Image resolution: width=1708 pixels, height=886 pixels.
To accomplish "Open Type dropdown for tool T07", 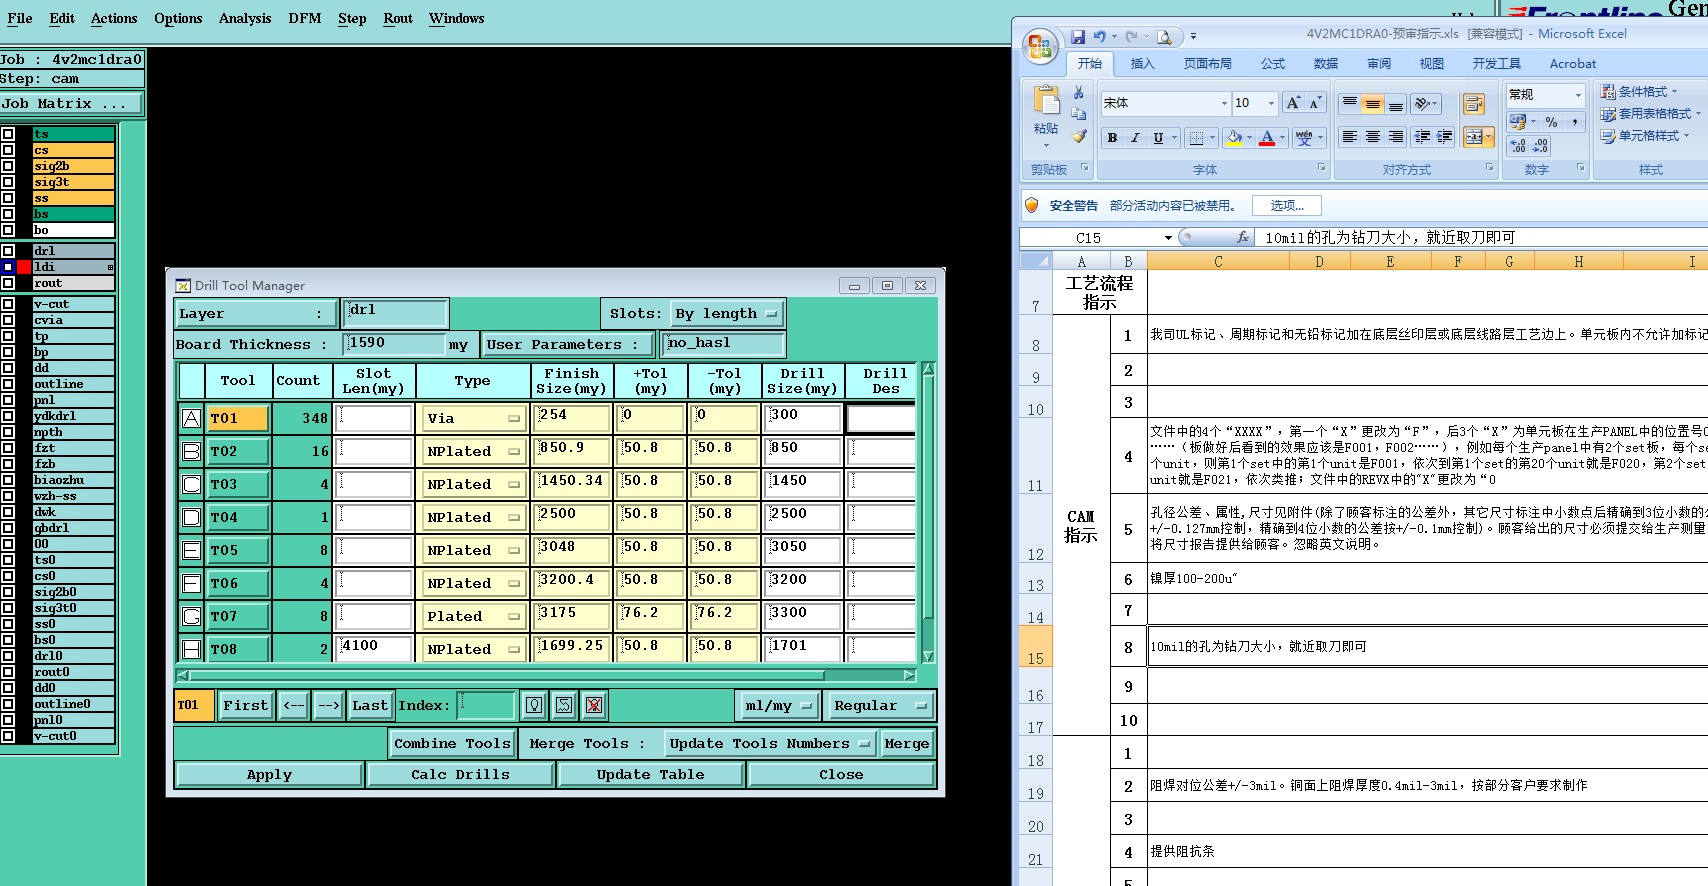I will pyautogui.click(x=473, y=616).
